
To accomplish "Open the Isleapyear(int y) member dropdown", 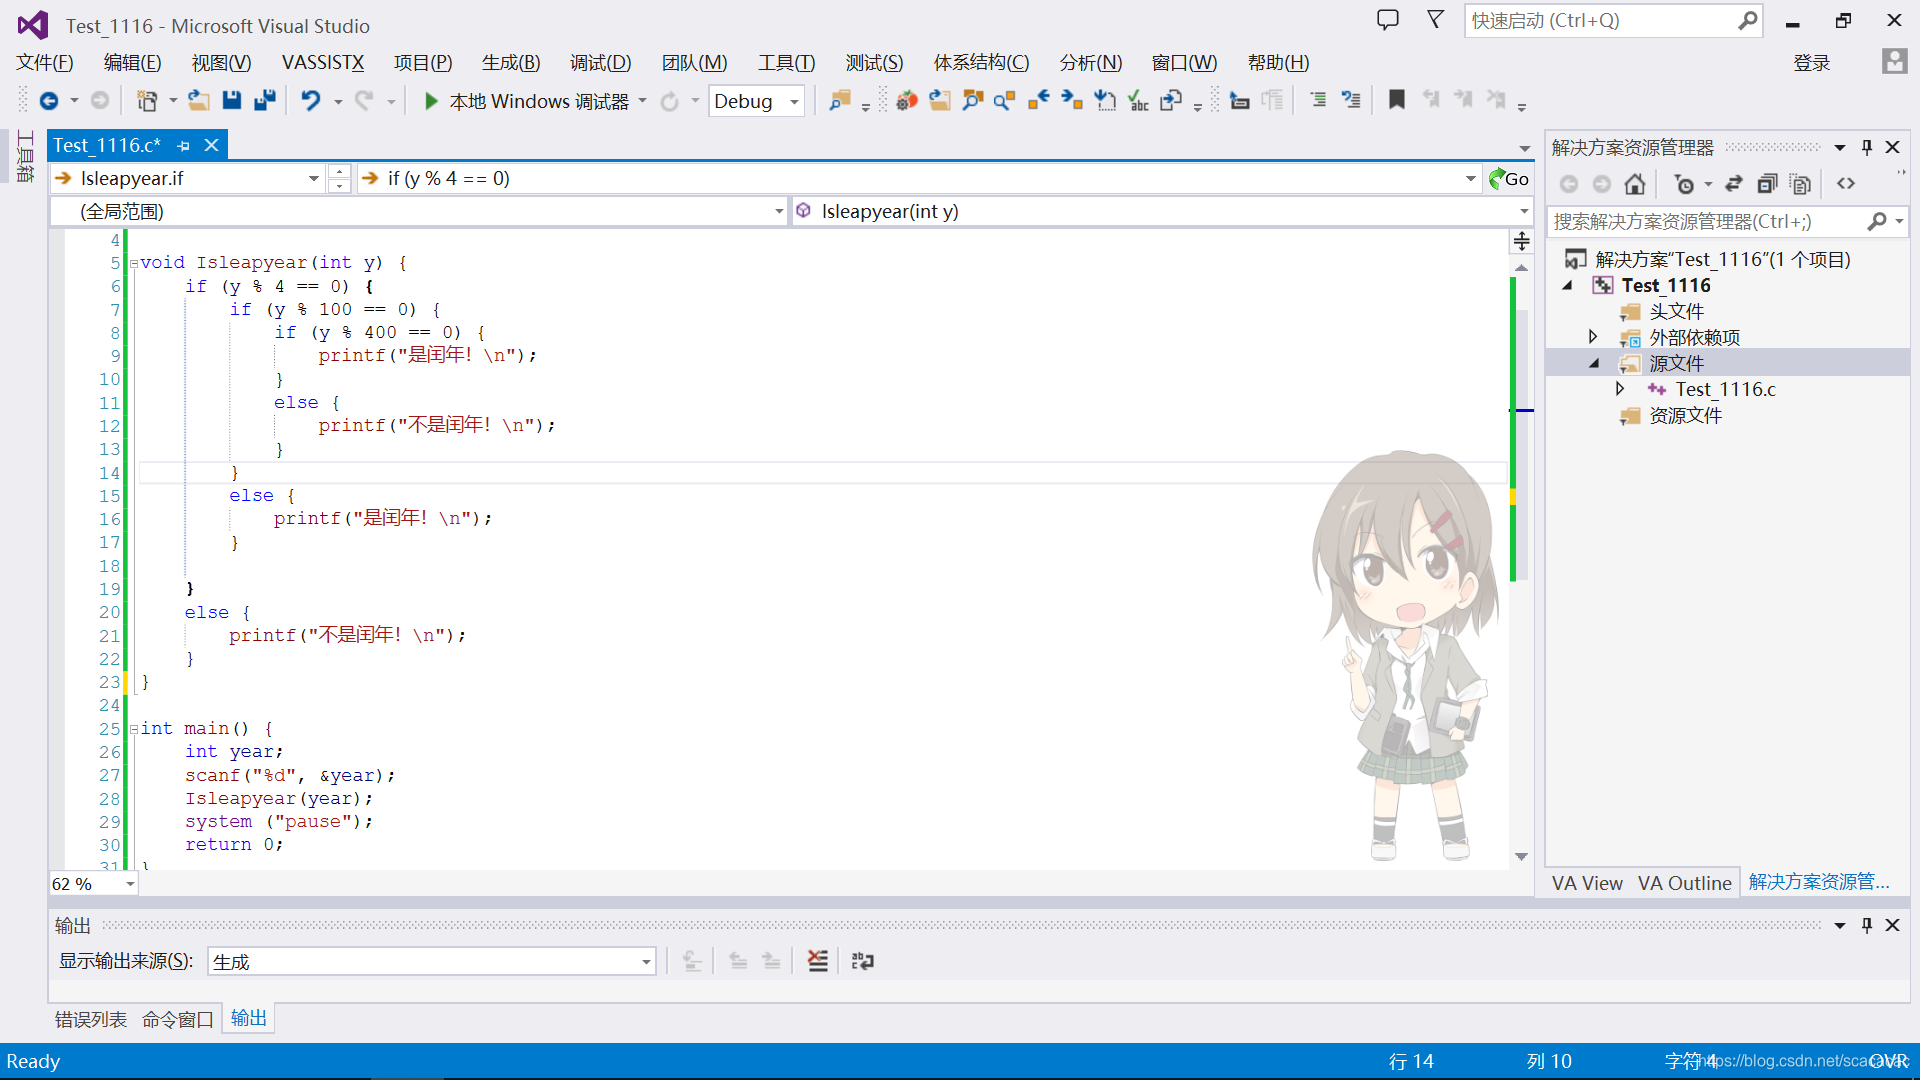I will (1524, 211).
